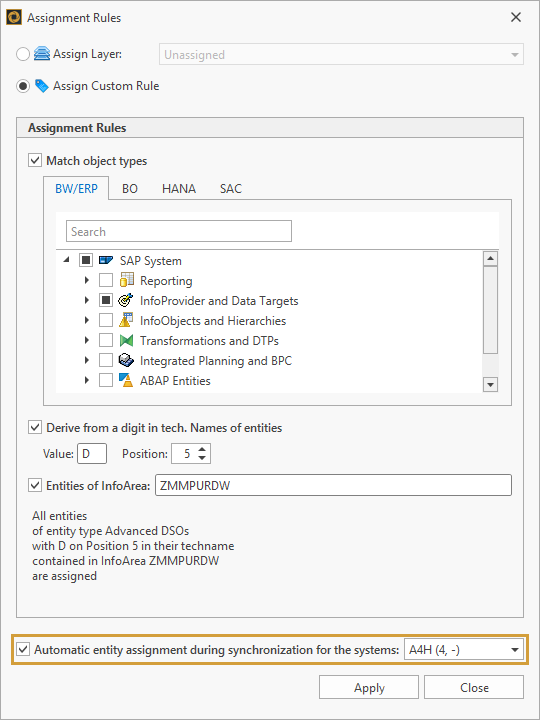Open the A4H (4, -) systems dropdown
This screenshot has width=540, height=720.
pyautogui.click(x=464, y=650)
